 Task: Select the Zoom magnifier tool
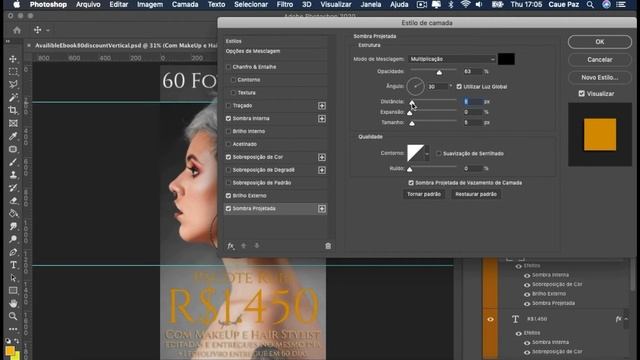[x=13, y=316]
